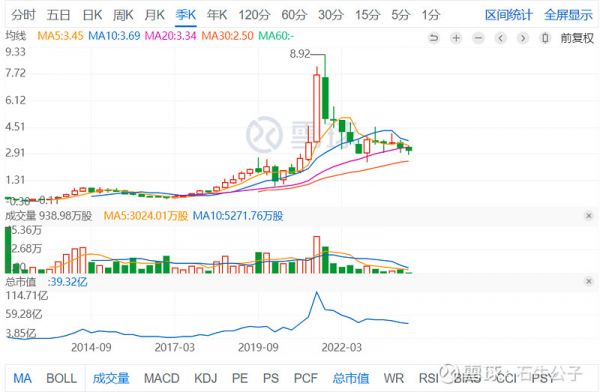The image size is (600, 392).
Task: Click the MA5:3.45 moving average label
Action: 60,36
